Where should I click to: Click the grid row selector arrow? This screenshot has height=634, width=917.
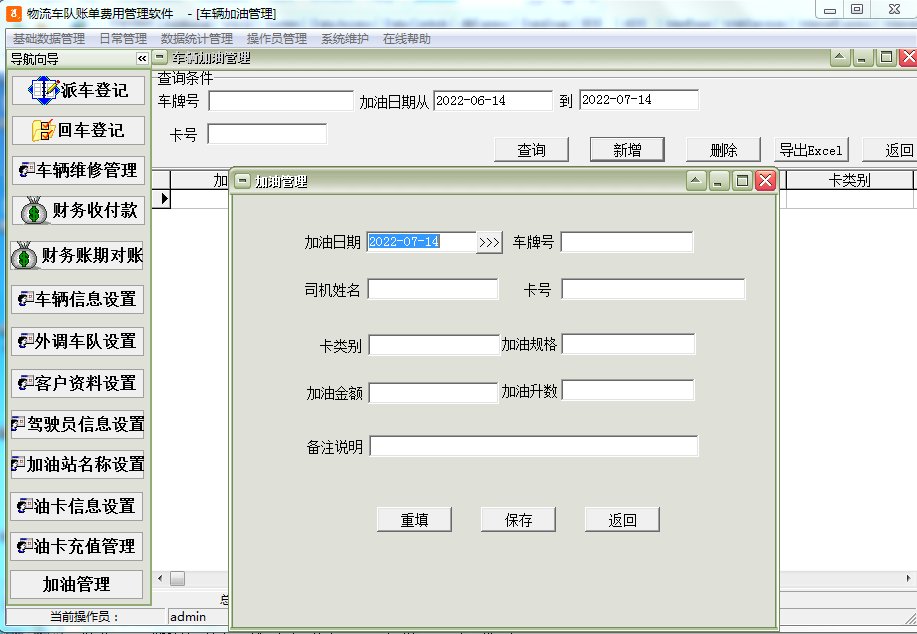pos(161,199)
